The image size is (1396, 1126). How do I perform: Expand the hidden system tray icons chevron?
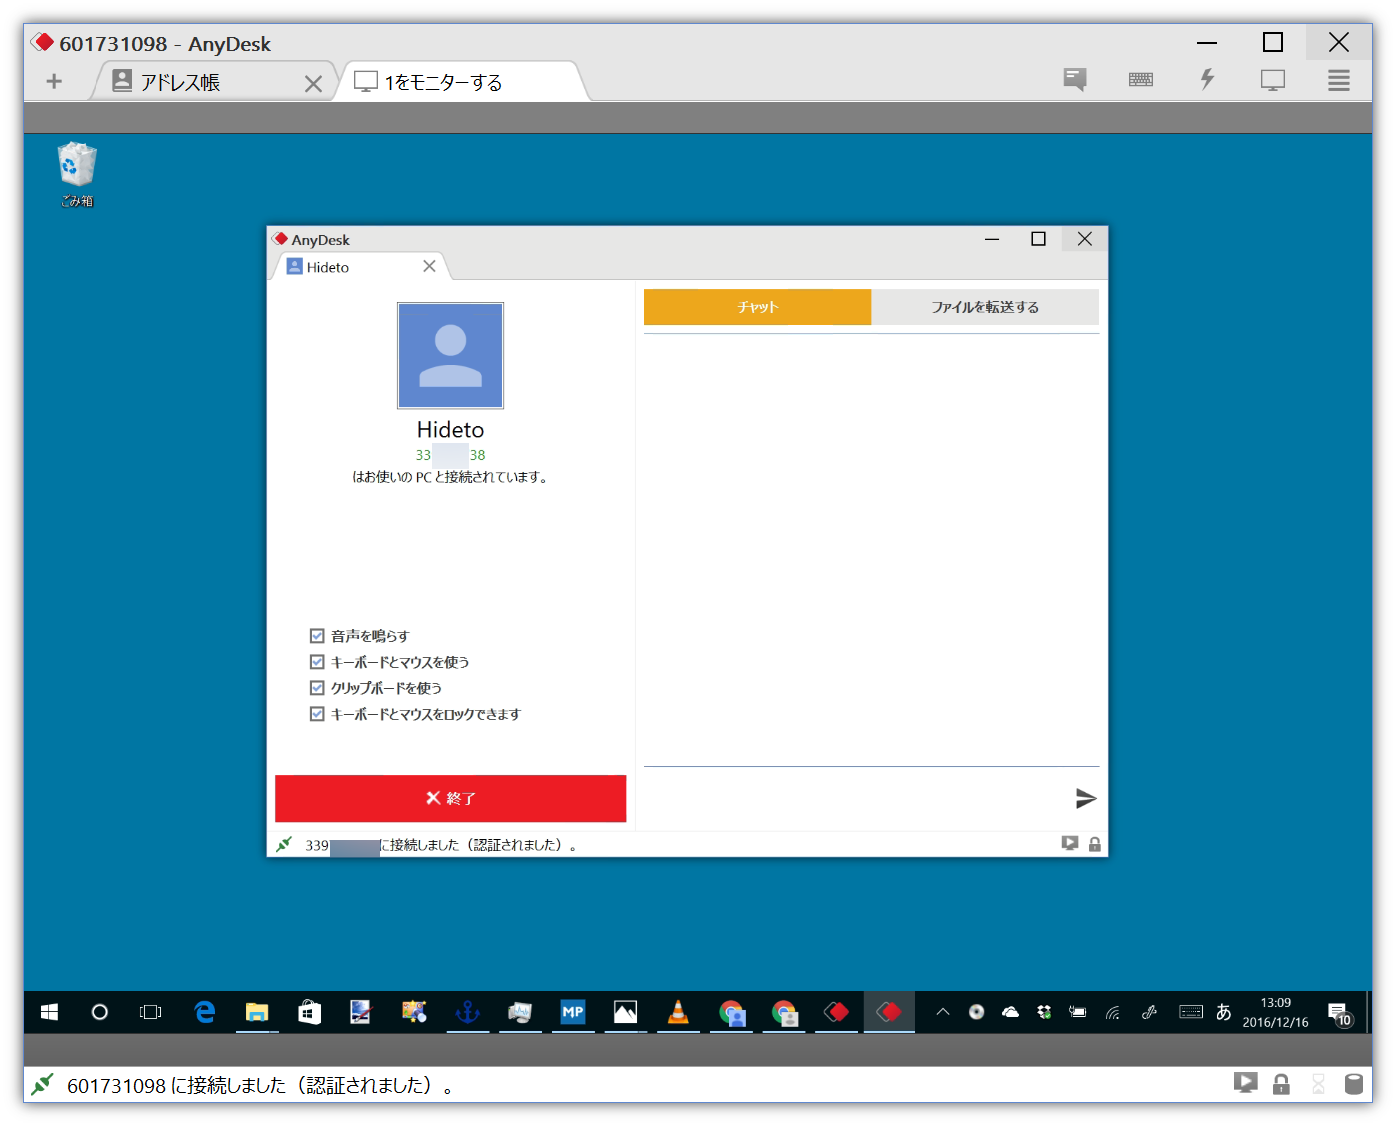coord(942,1012)
